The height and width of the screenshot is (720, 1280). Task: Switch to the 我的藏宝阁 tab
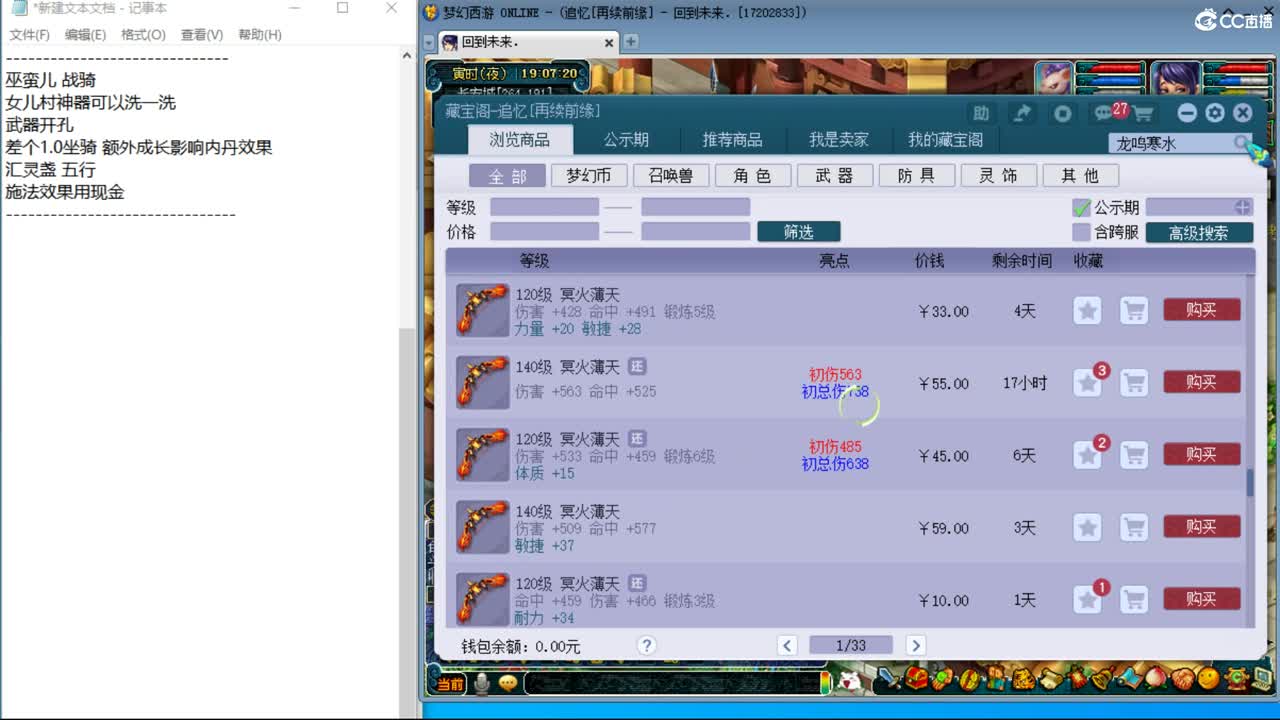point(945,140)
